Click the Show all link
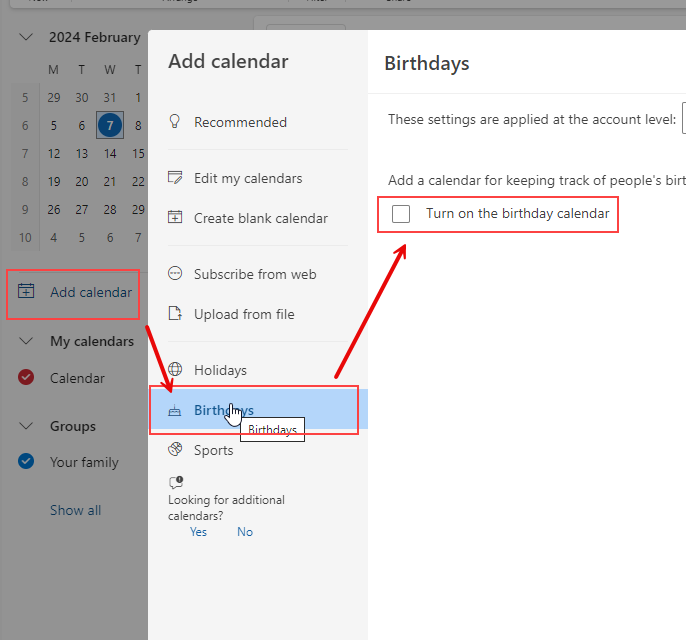This screenshot has width=686, height=640. [x=75, y=510]
